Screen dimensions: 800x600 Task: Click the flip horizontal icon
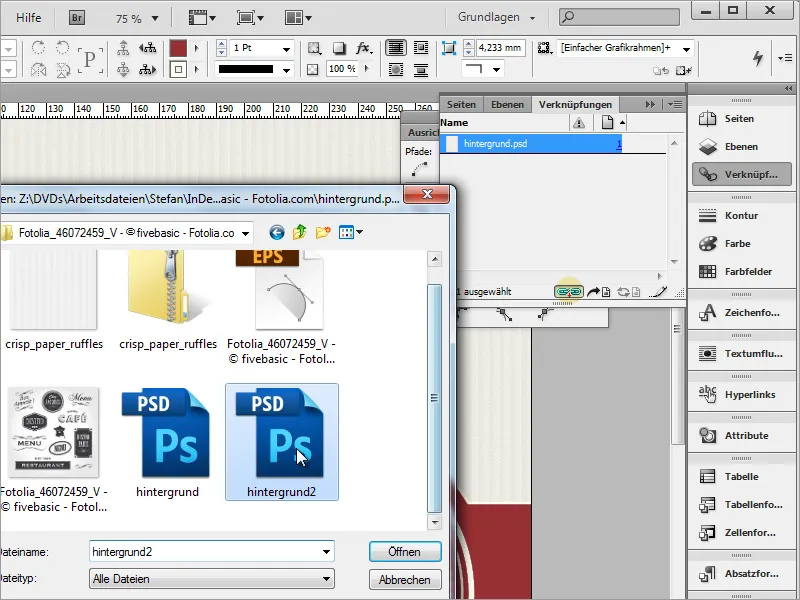tap(38, 69)
